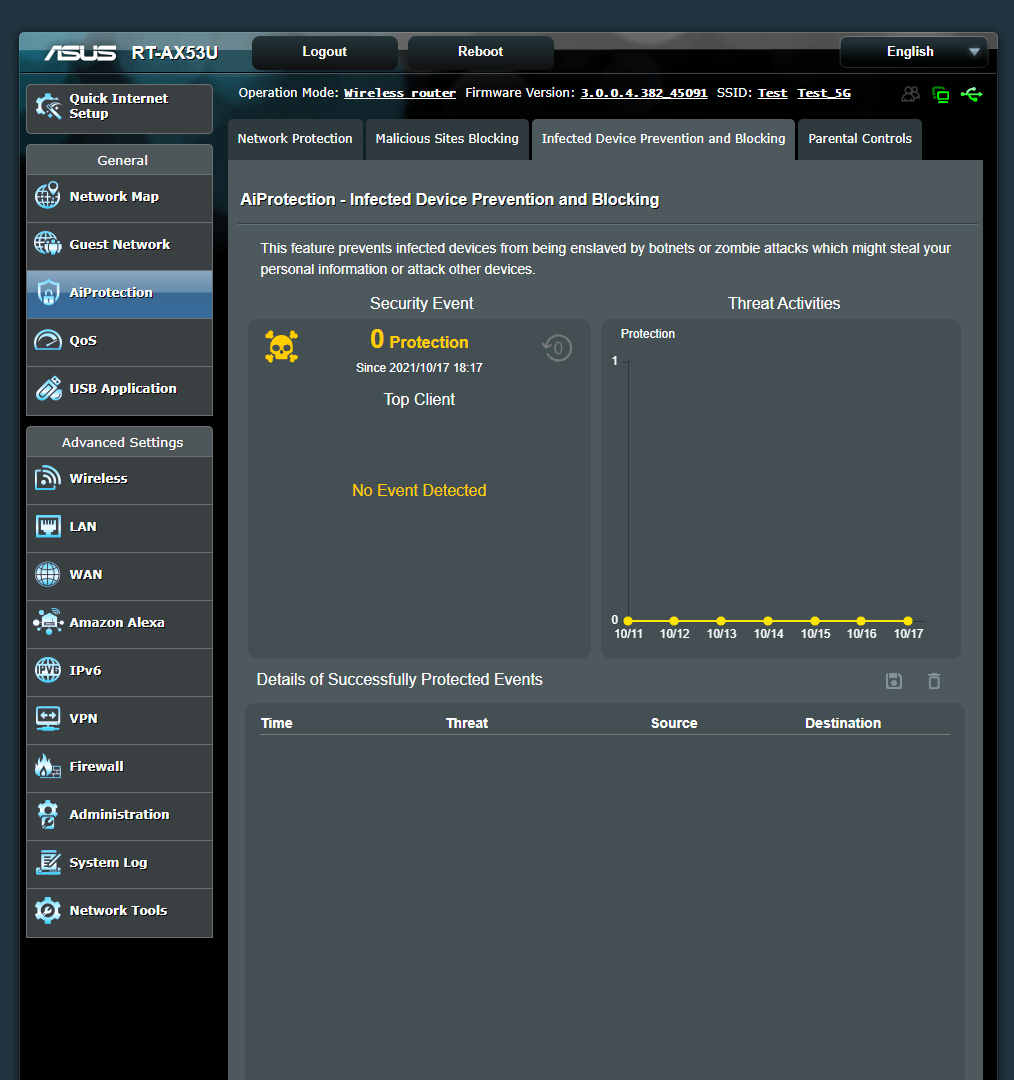
Task: Click the Destination column header
Action: pyautogui.click(x=842, y=723)
